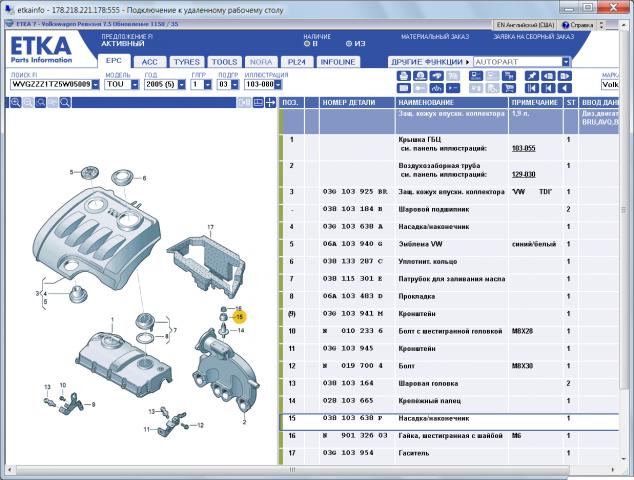
Task: Select part number 028 103 665
Action: pos(348,401)
